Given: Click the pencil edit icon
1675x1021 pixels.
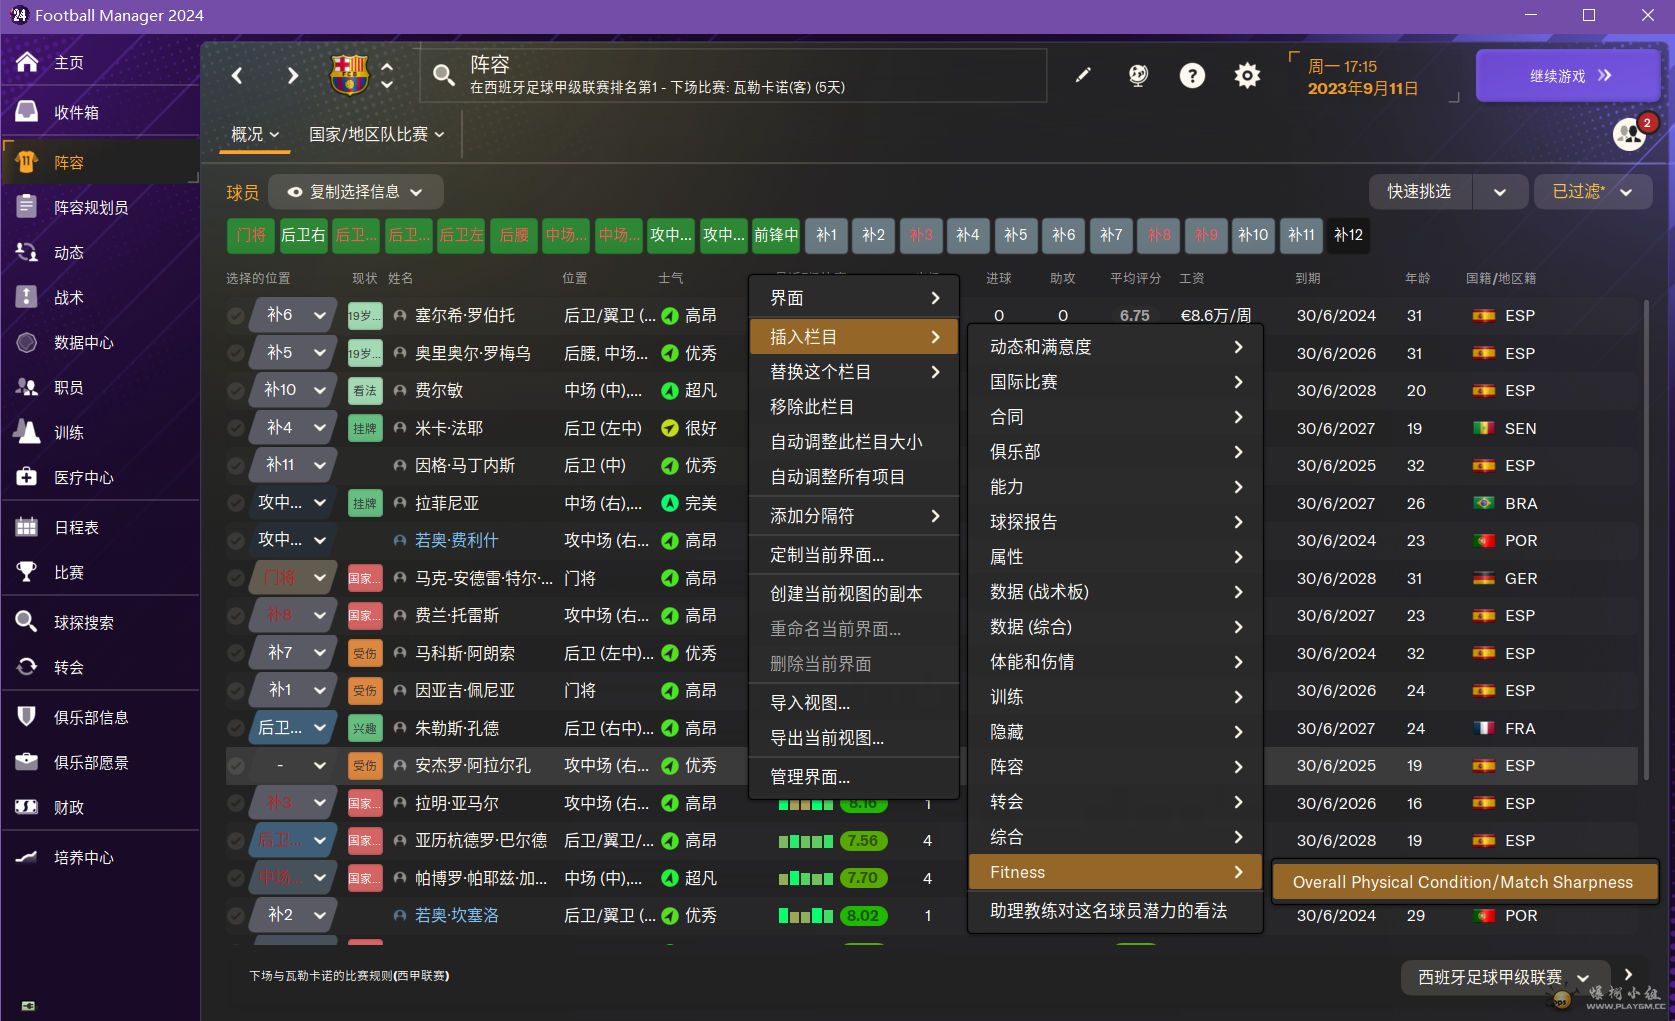Looking at the screenshot, I should (1083, 75).
